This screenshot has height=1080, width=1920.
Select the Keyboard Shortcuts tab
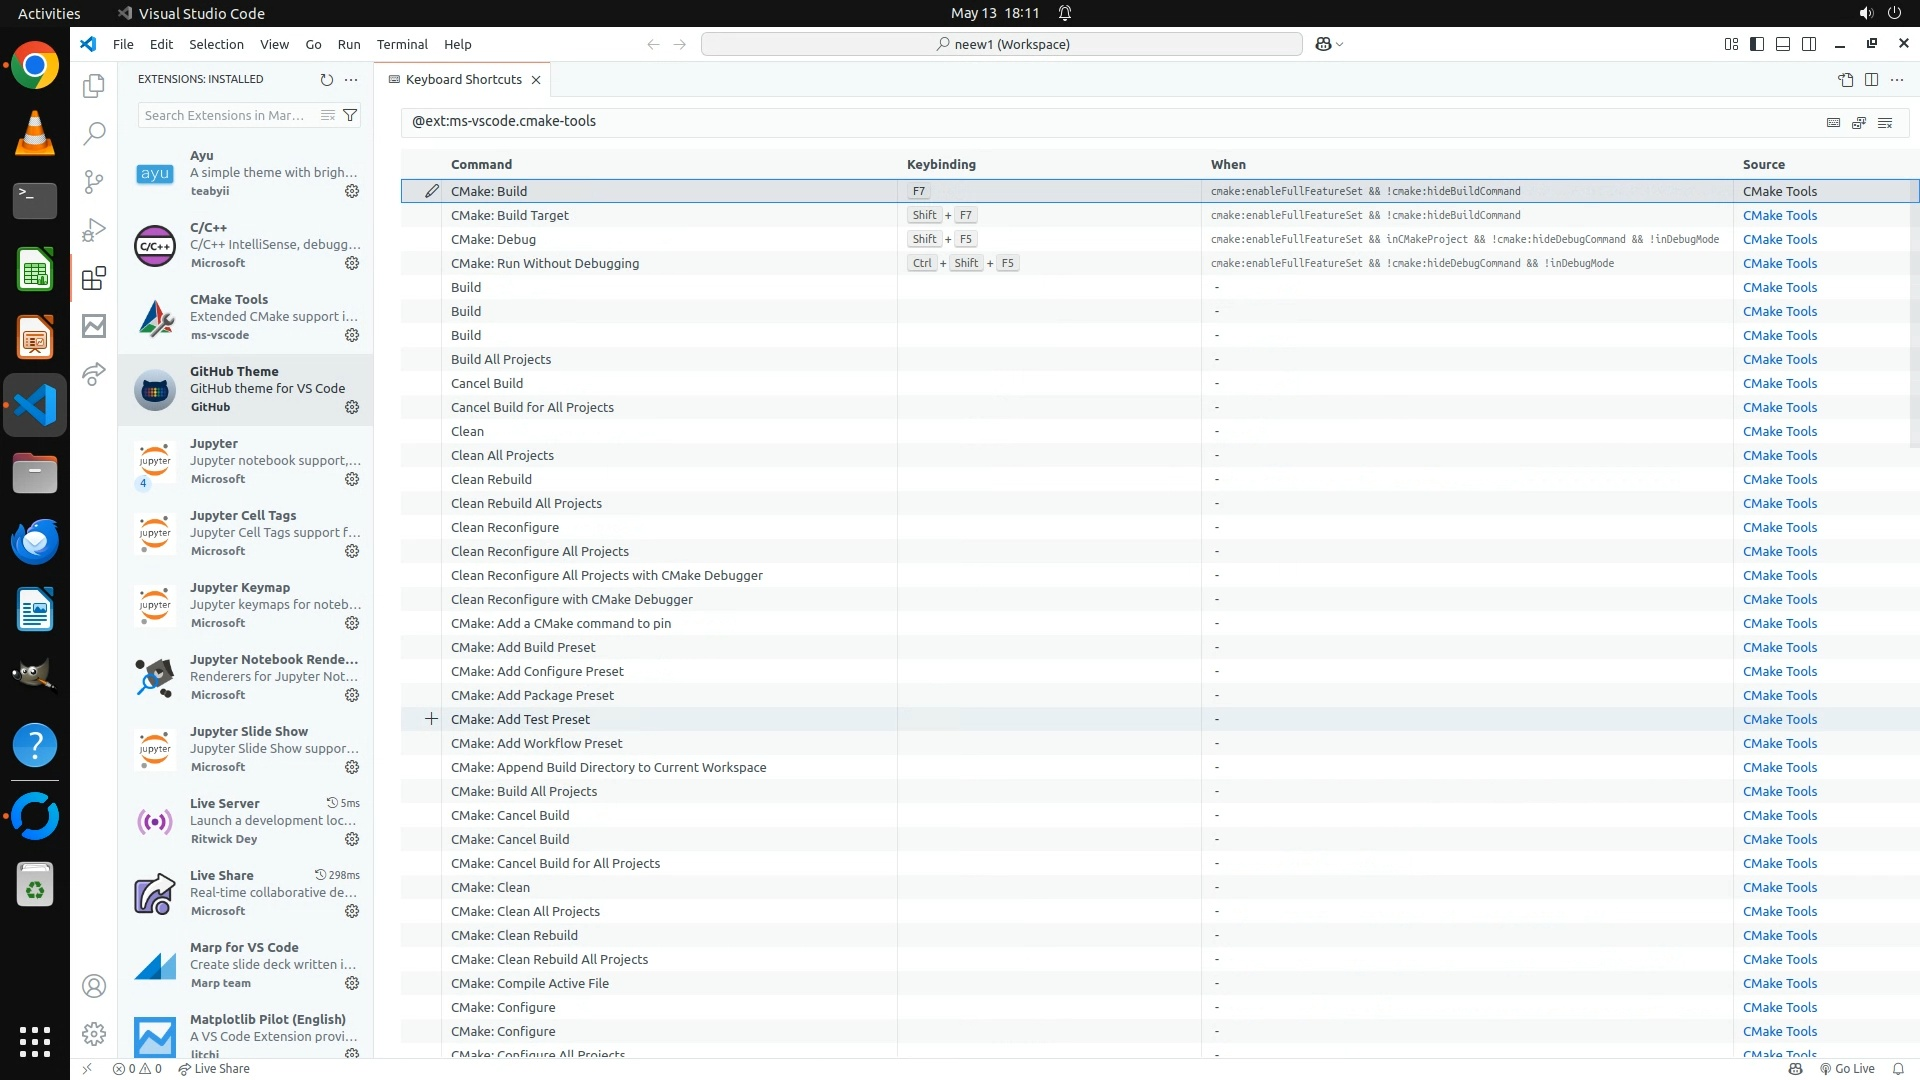(463, 79)
